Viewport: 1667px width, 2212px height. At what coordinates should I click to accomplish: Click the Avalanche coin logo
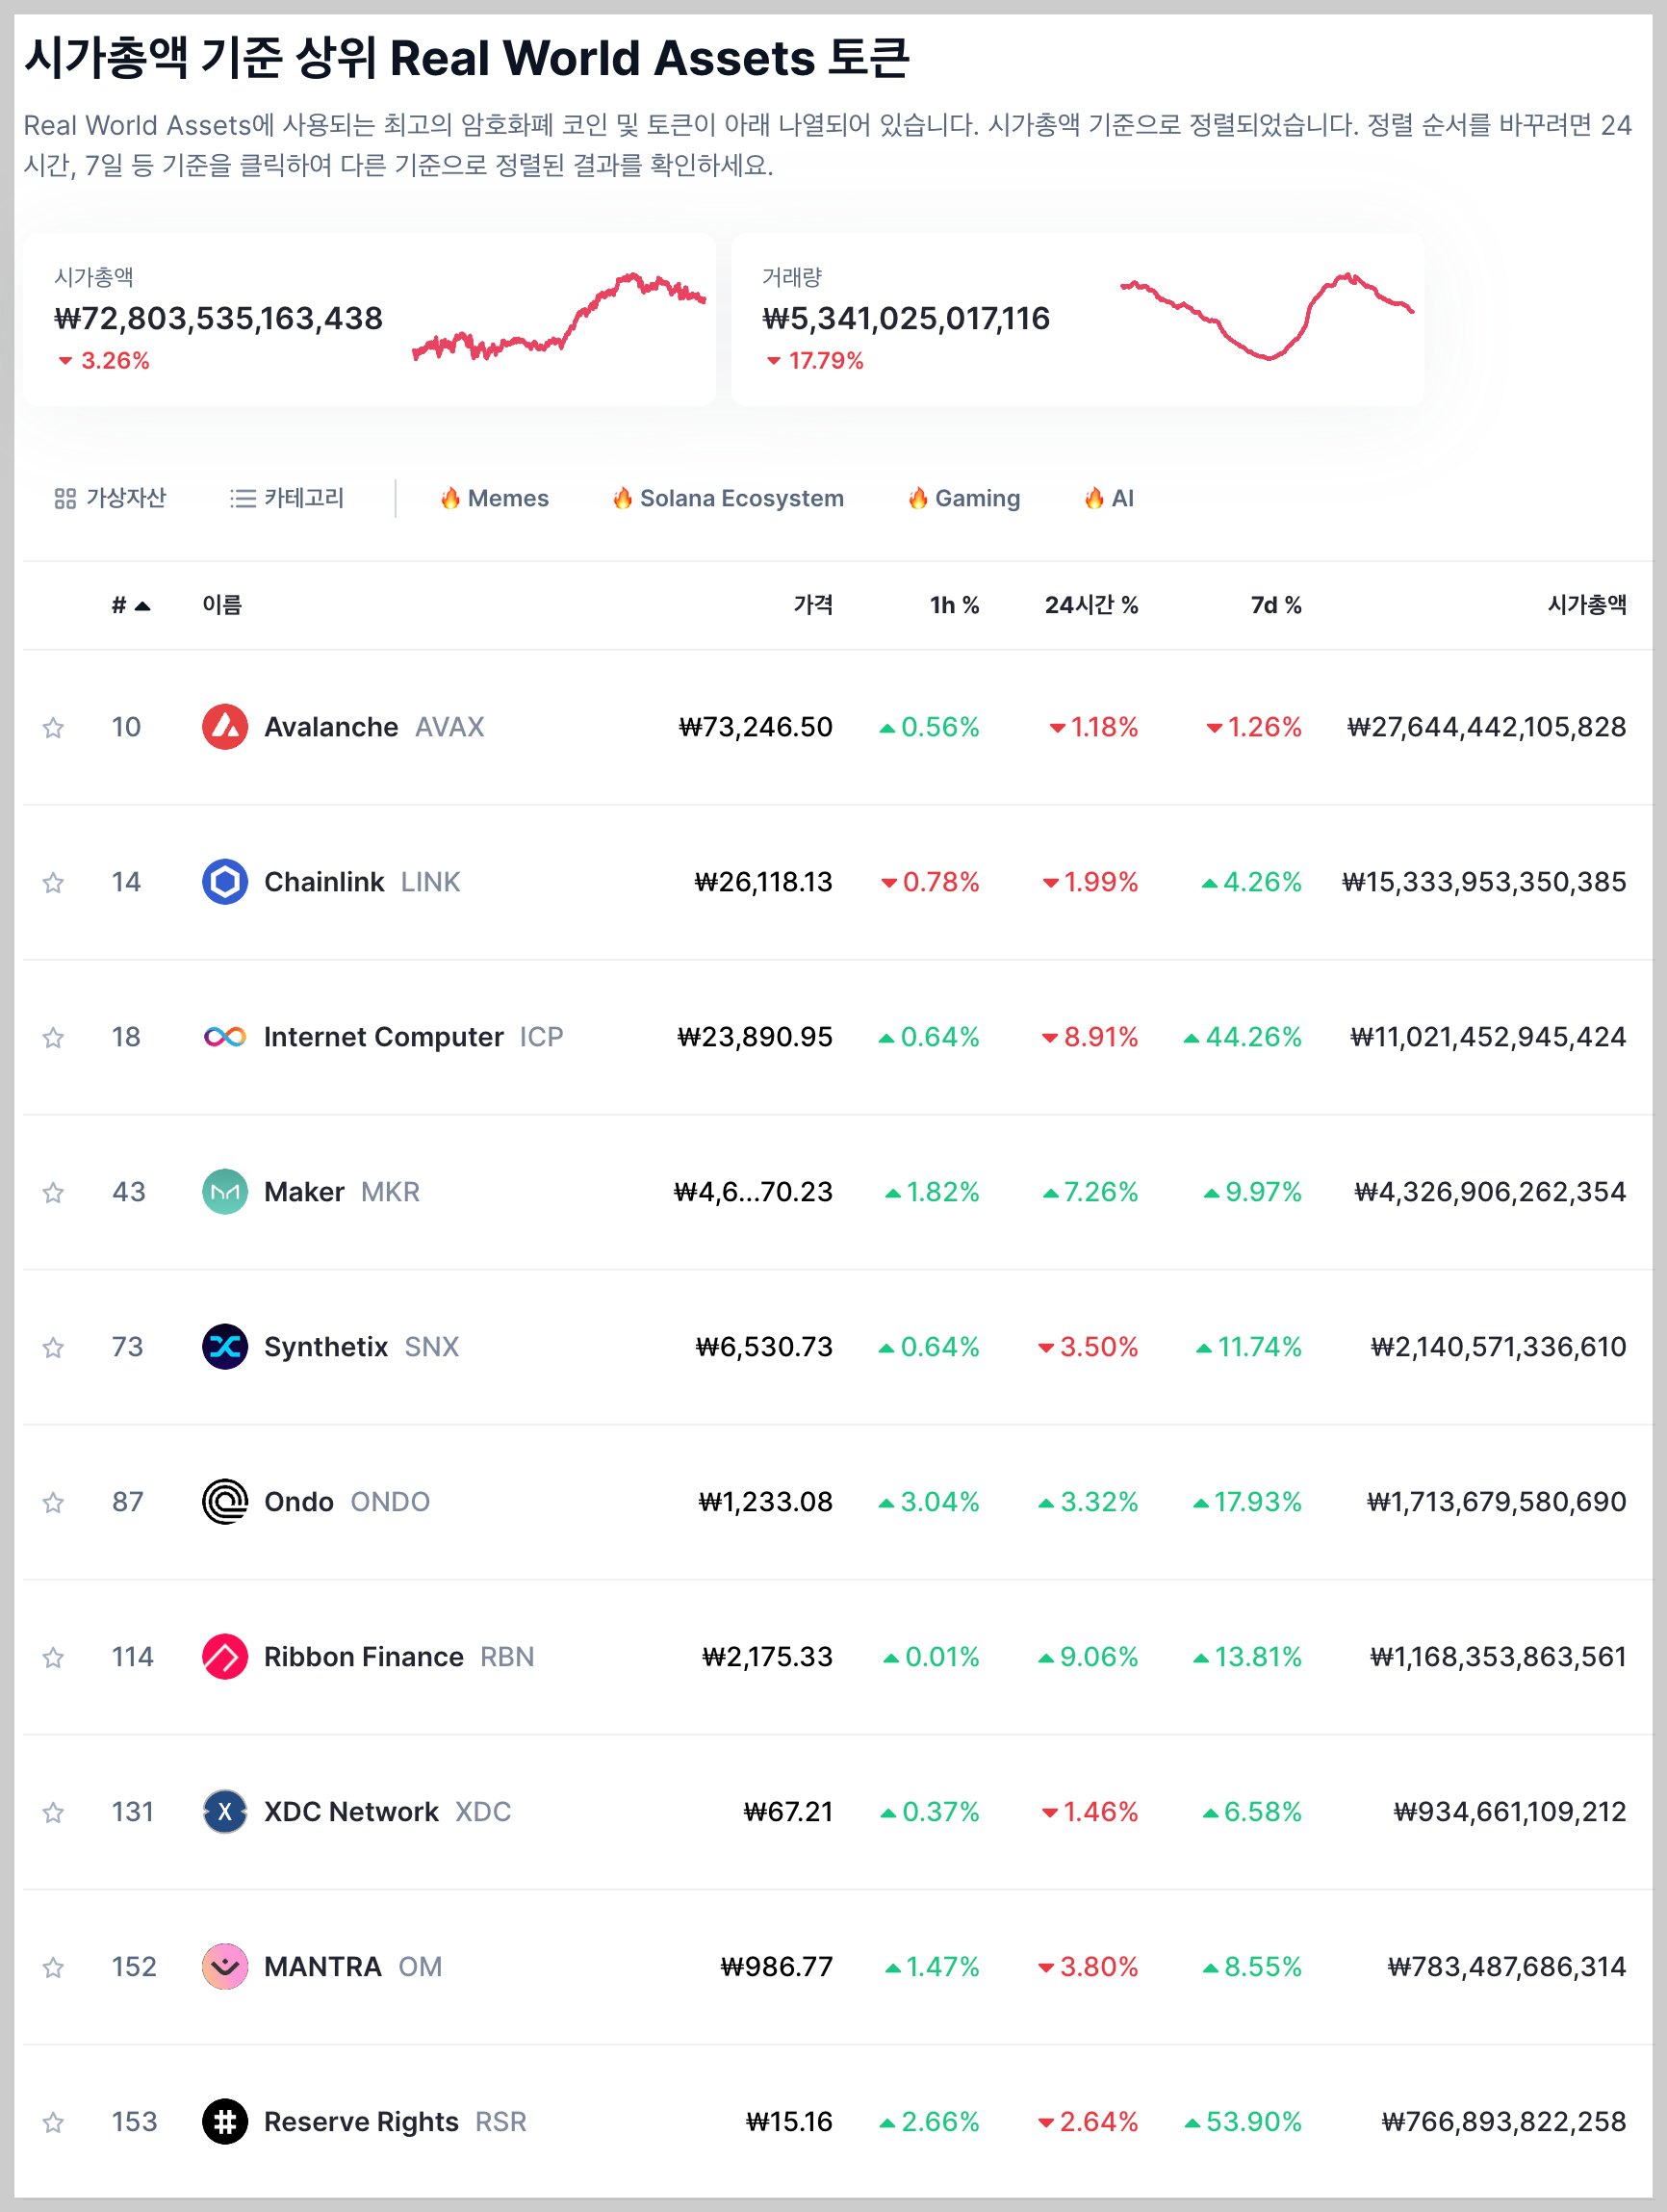pos(225,727)
